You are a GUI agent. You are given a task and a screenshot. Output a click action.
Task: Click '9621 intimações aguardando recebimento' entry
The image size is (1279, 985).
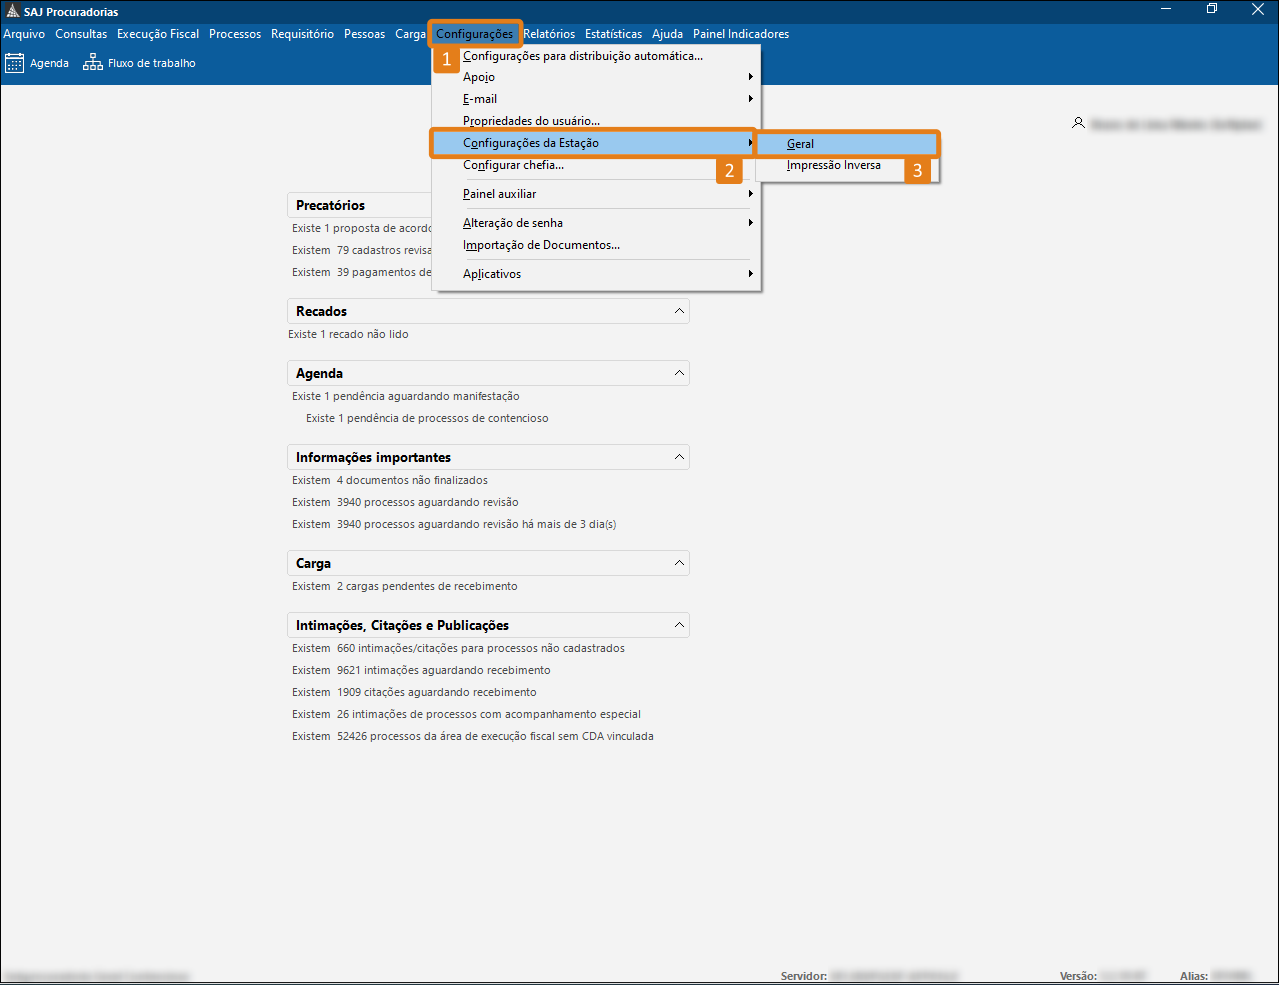click(x=443, y=670)
